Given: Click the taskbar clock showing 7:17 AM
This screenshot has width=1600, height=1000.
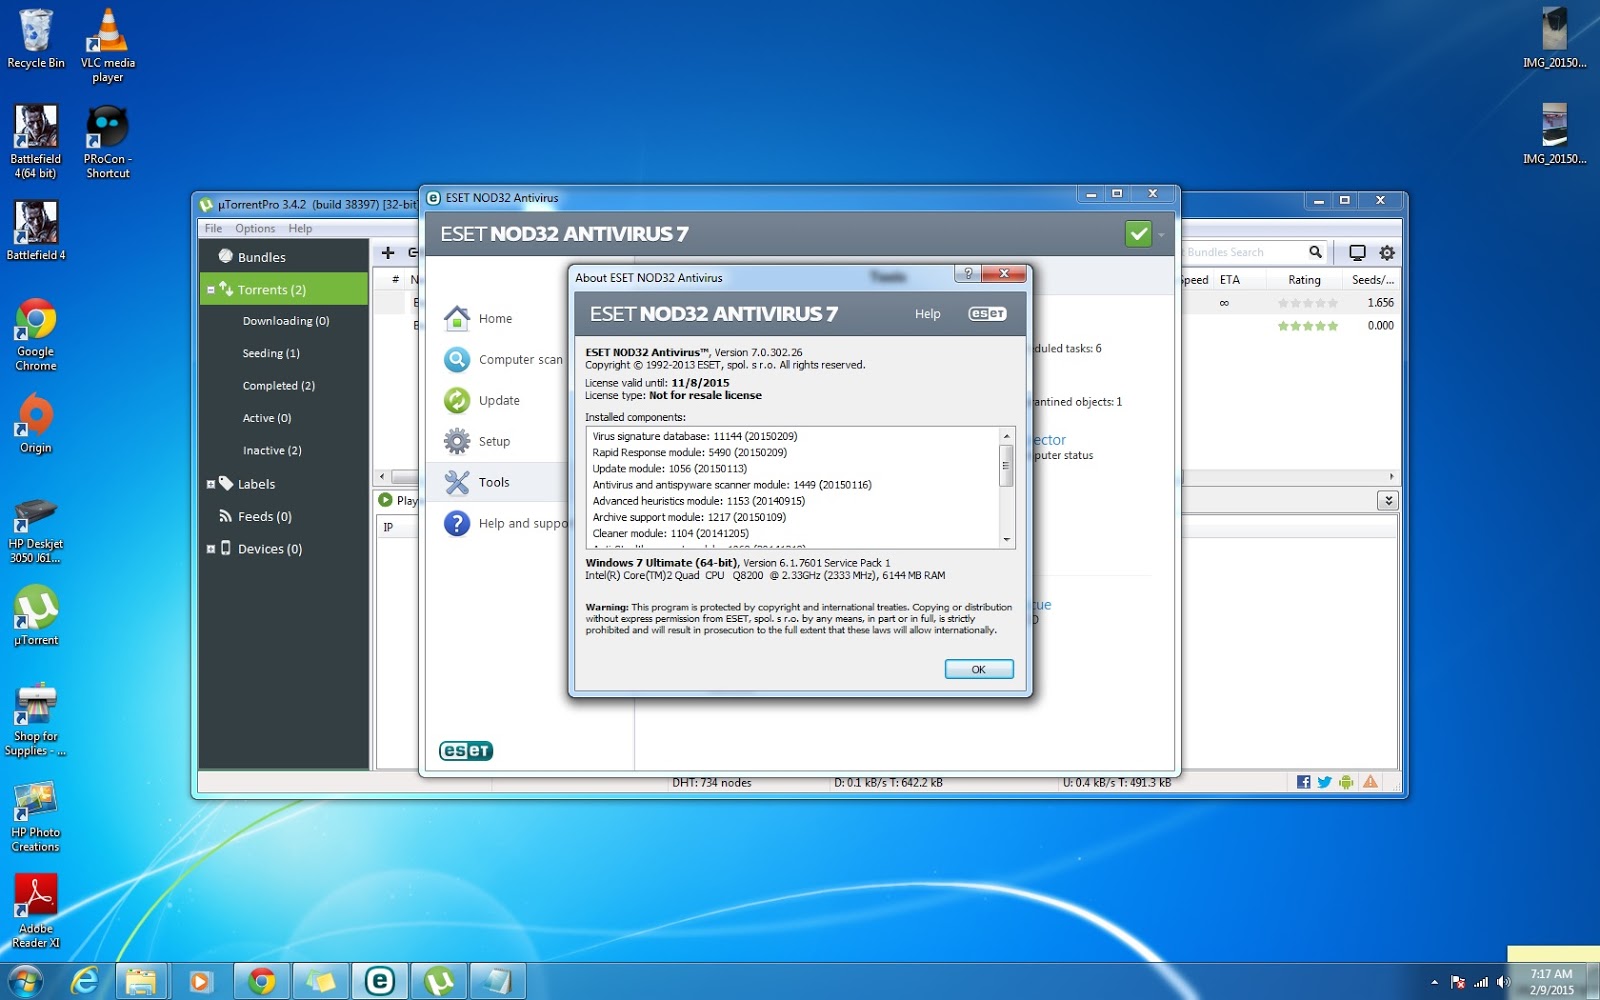Looking at the screenshot, I should pos(1551,982).
